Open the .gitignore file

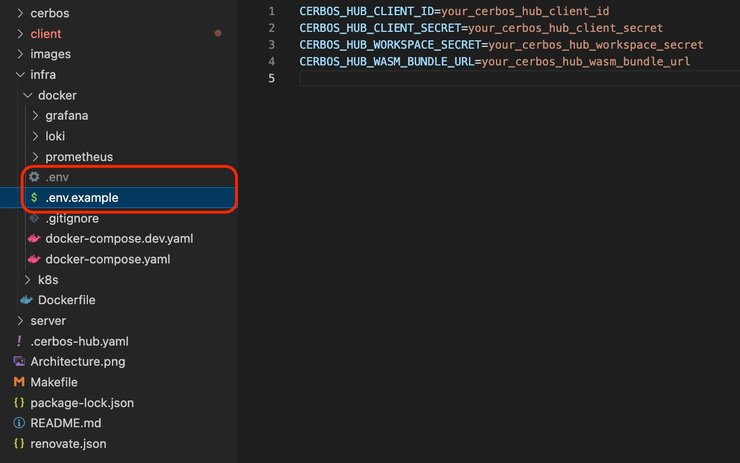[72, 219]
